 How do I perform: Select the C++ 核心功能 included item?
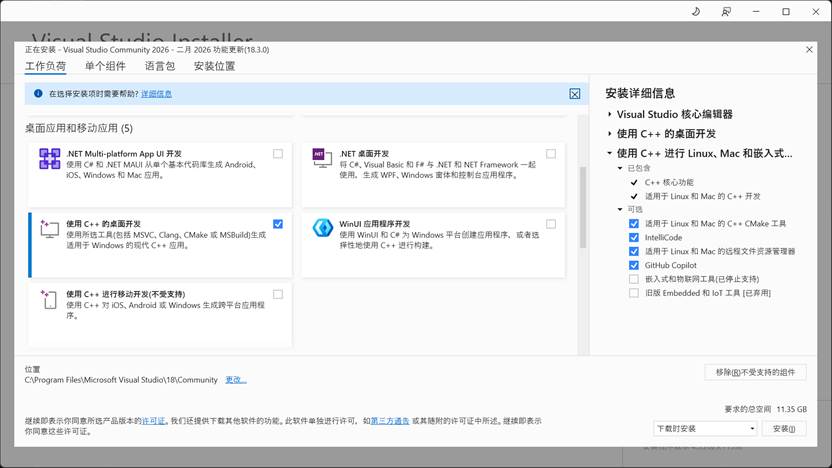(669, 182)
